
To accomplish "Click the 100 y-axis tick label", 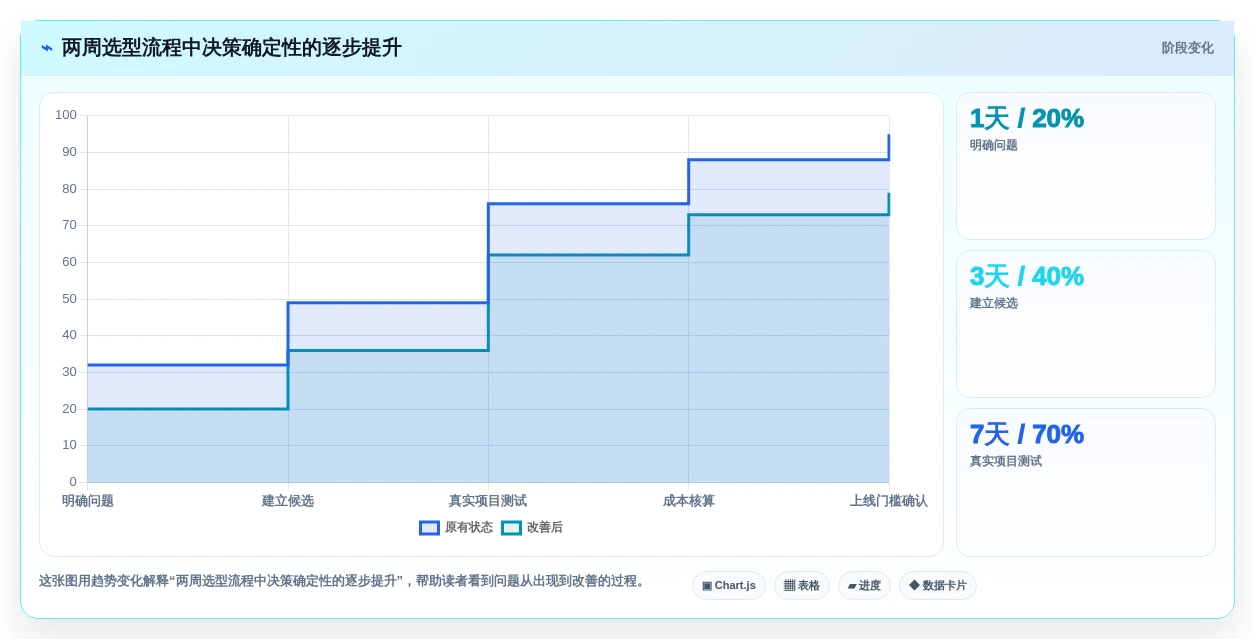I will (x=66, y=115).
